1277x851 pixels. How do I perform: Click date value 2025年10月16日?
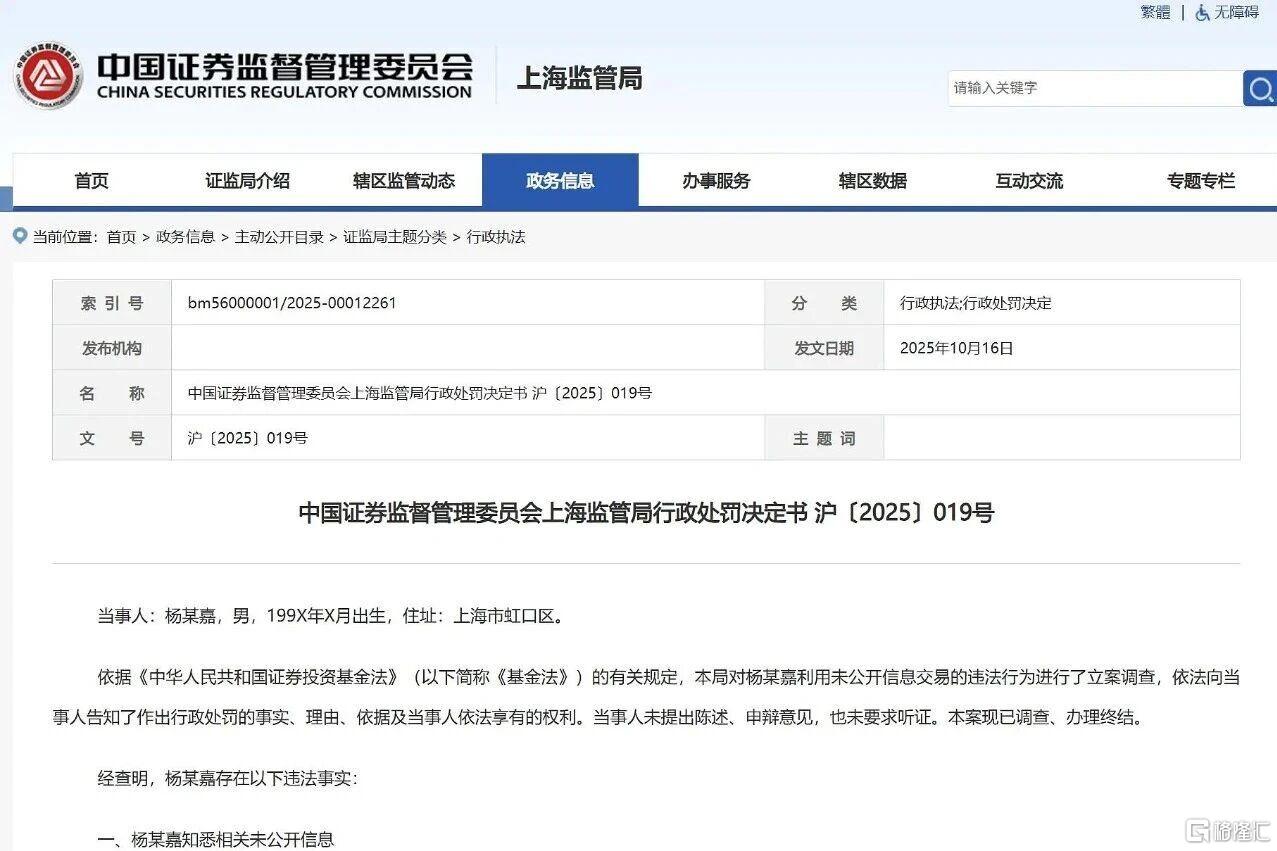tap(957, 348)
